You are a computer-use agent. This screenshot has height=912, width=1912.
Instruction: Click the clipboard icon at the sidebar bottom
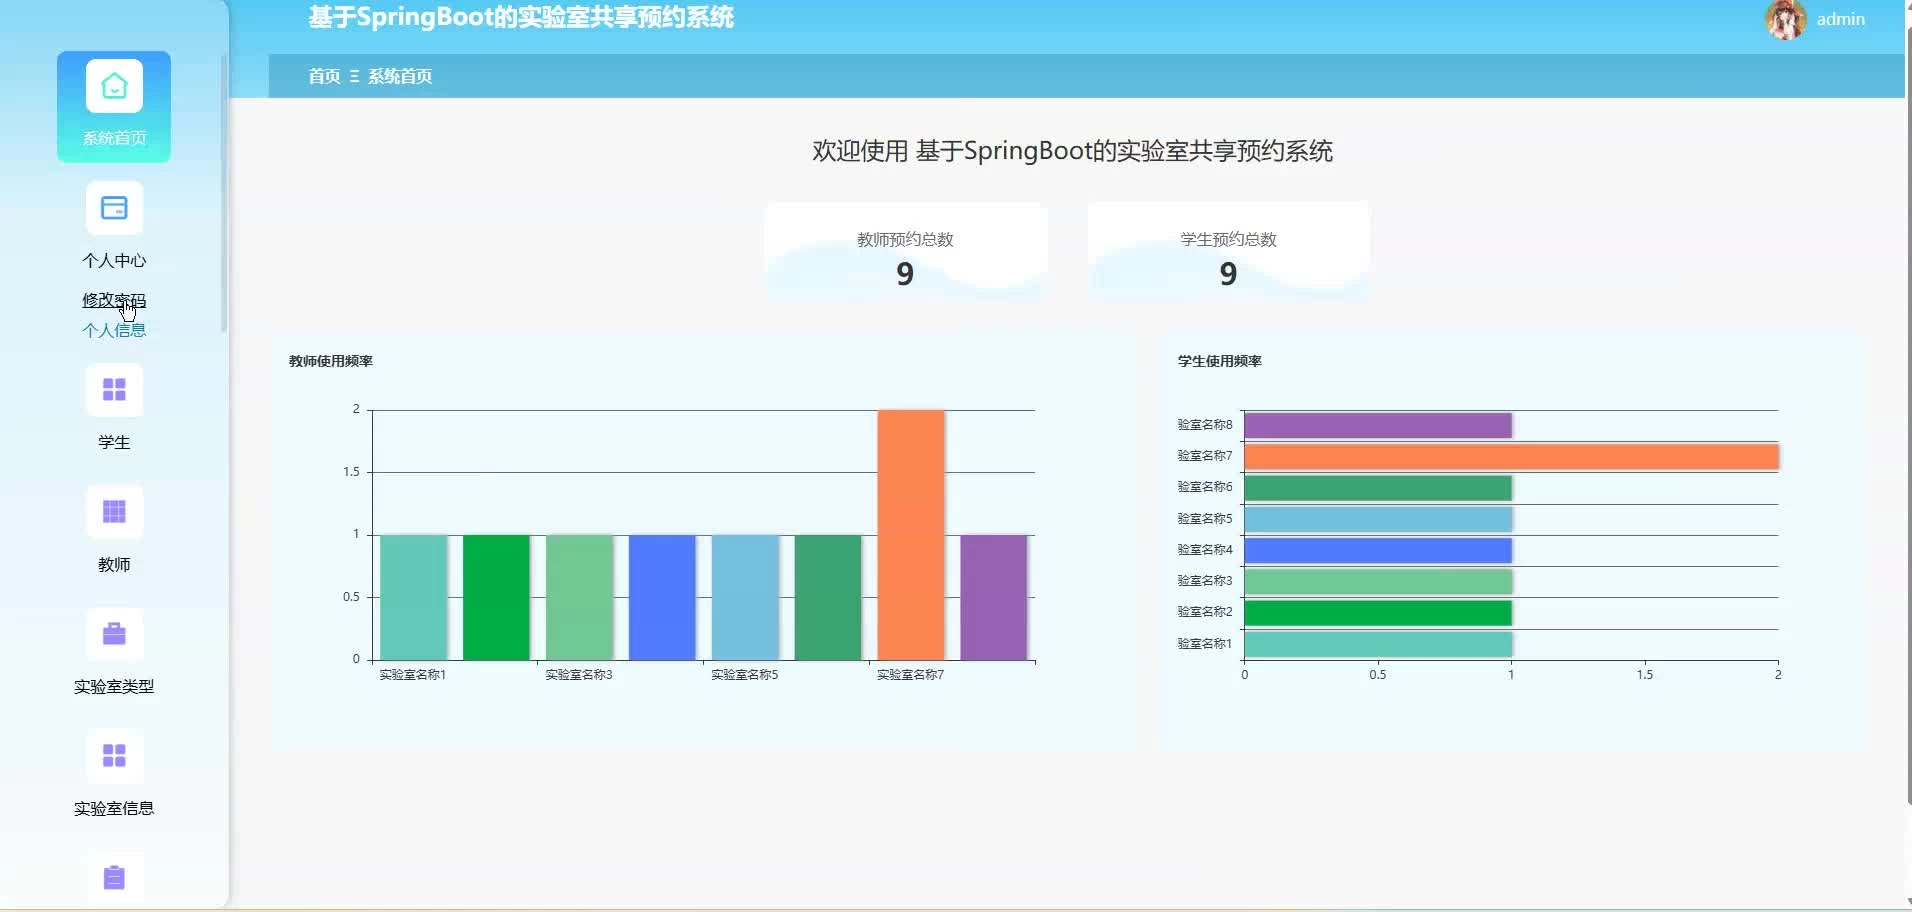pyautogui.click(x=114, y=877)
